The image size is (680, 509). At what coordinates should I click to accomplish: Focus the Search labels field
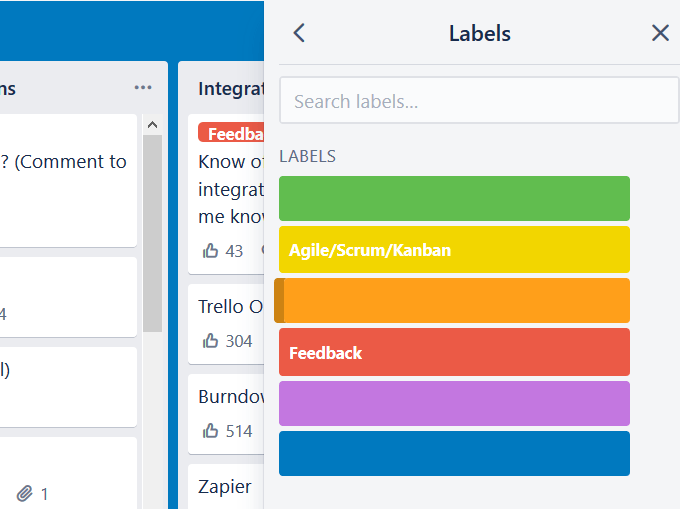click(x=479, y=101)
